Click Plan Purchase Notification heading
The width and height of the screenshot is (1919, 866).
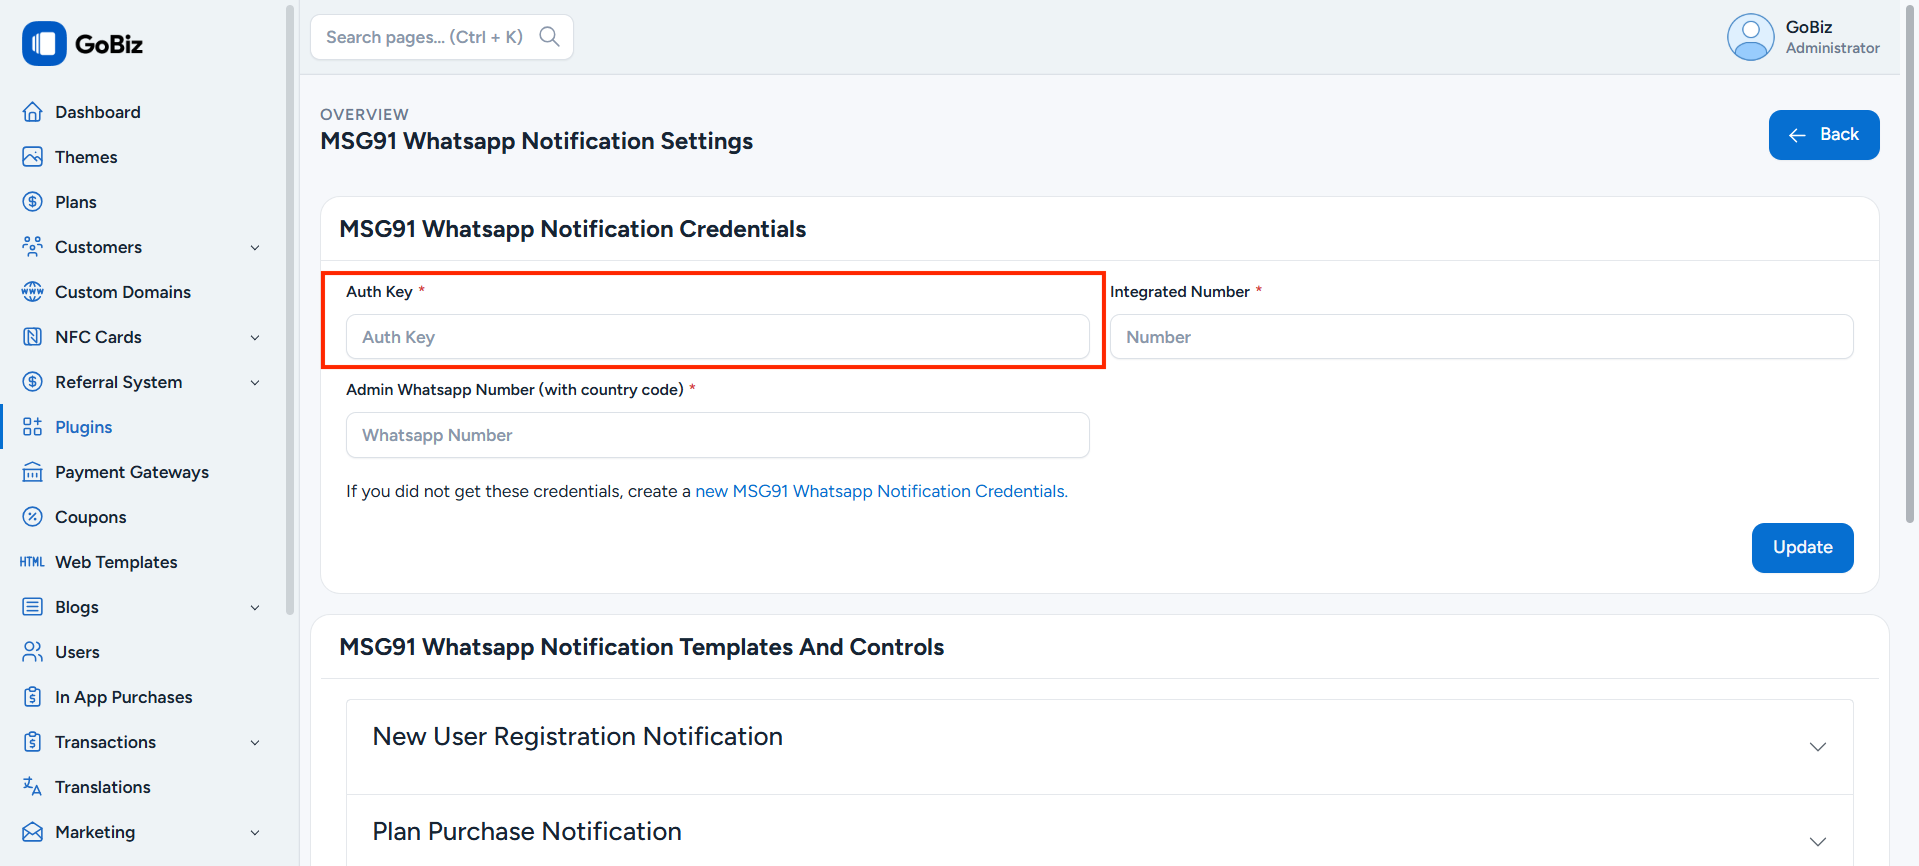click(527, 832)
